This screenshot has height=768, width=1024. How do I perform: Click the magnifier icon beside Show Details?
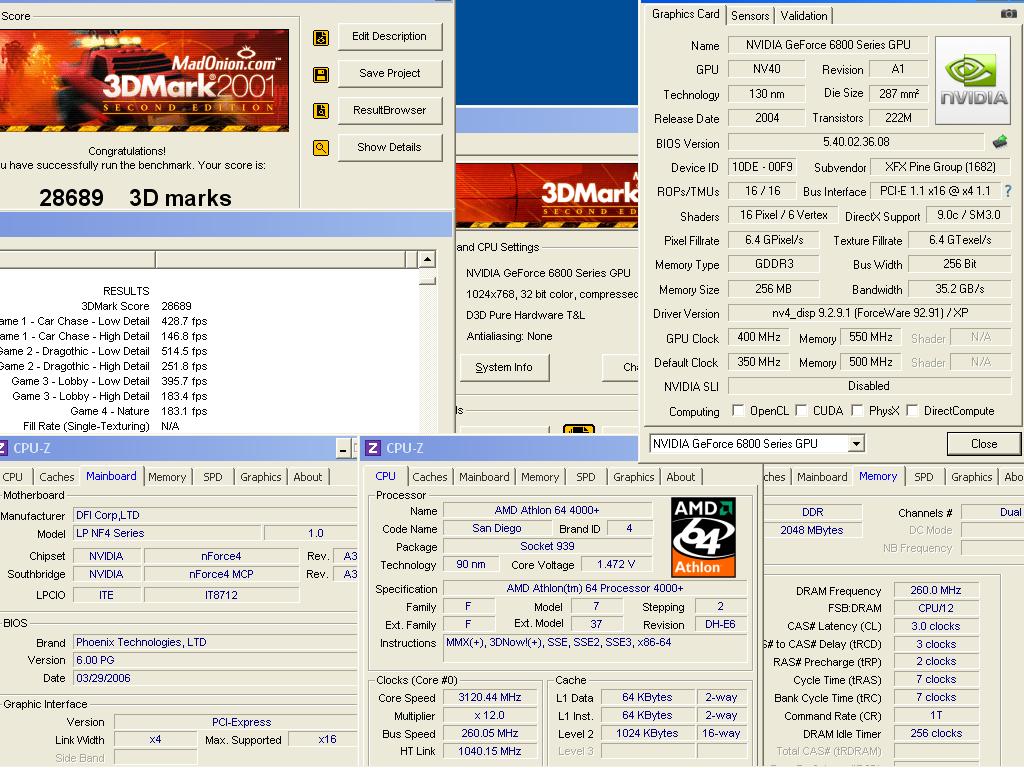(321, 148)
